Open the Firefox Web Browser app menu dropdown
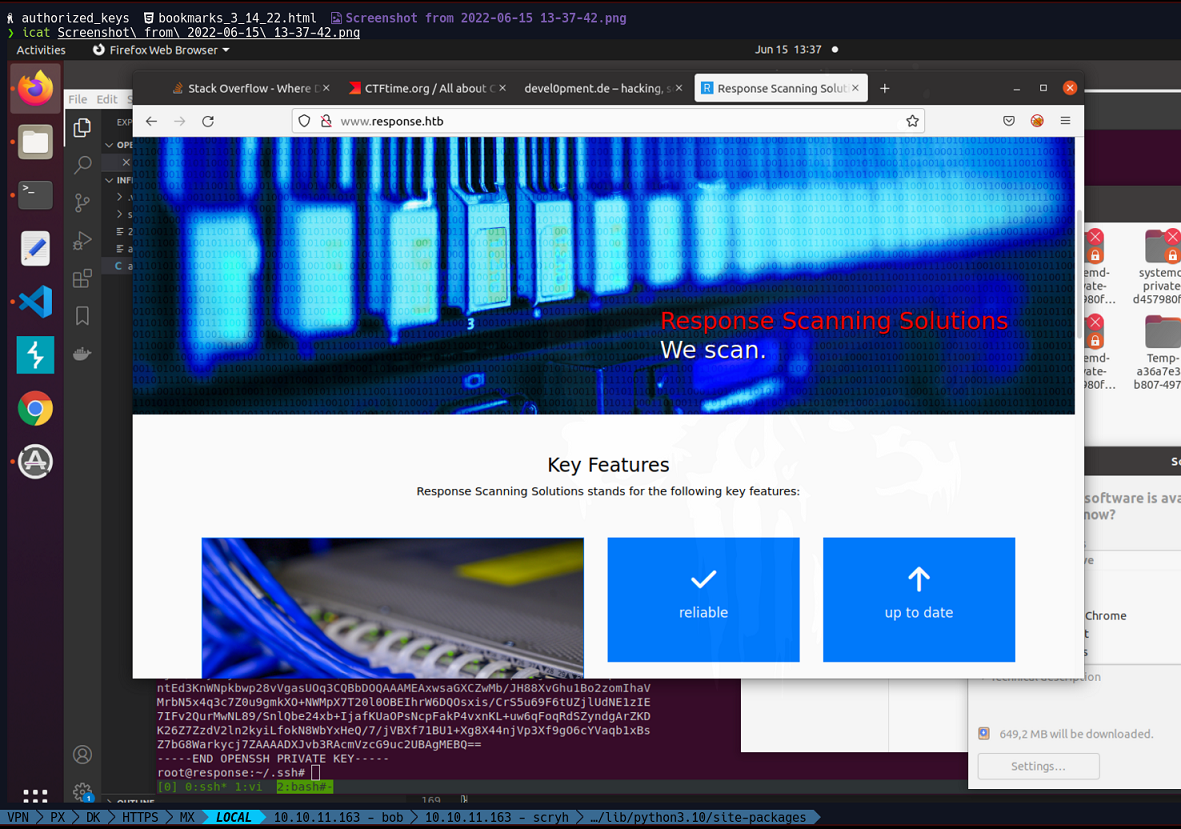Image resolution: width=1181 pixels, height=829 pixels. click(x=162, y=50)
